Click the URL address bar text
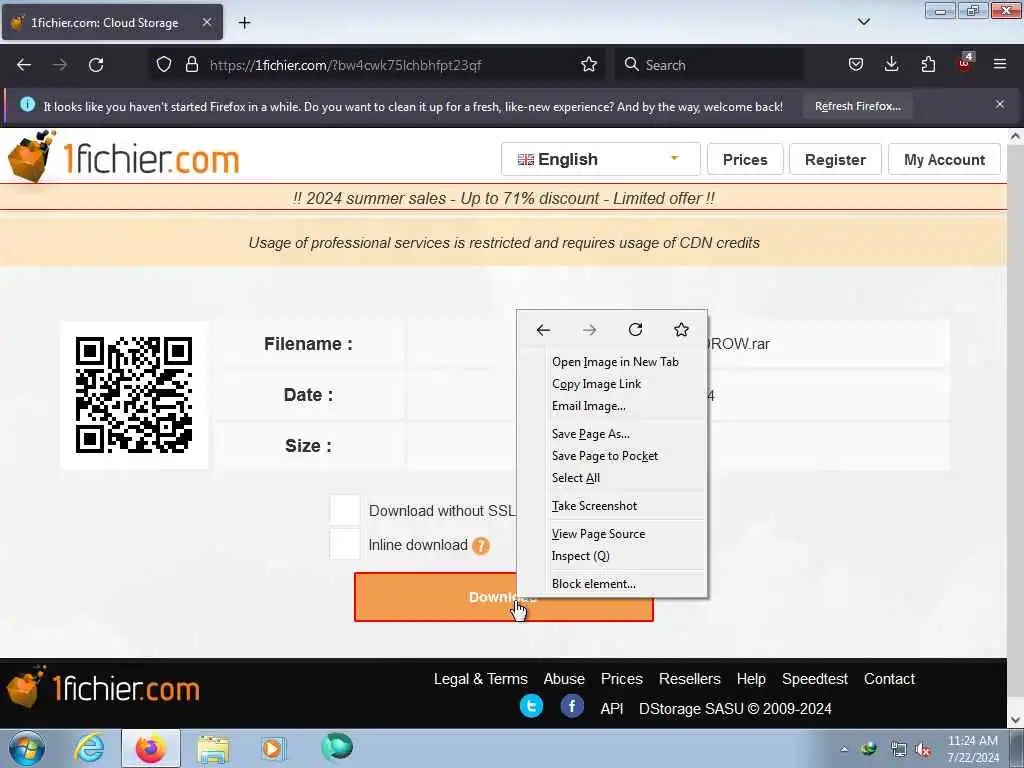Viewport: 1024px width, 768px height. (x=345, y=65)
